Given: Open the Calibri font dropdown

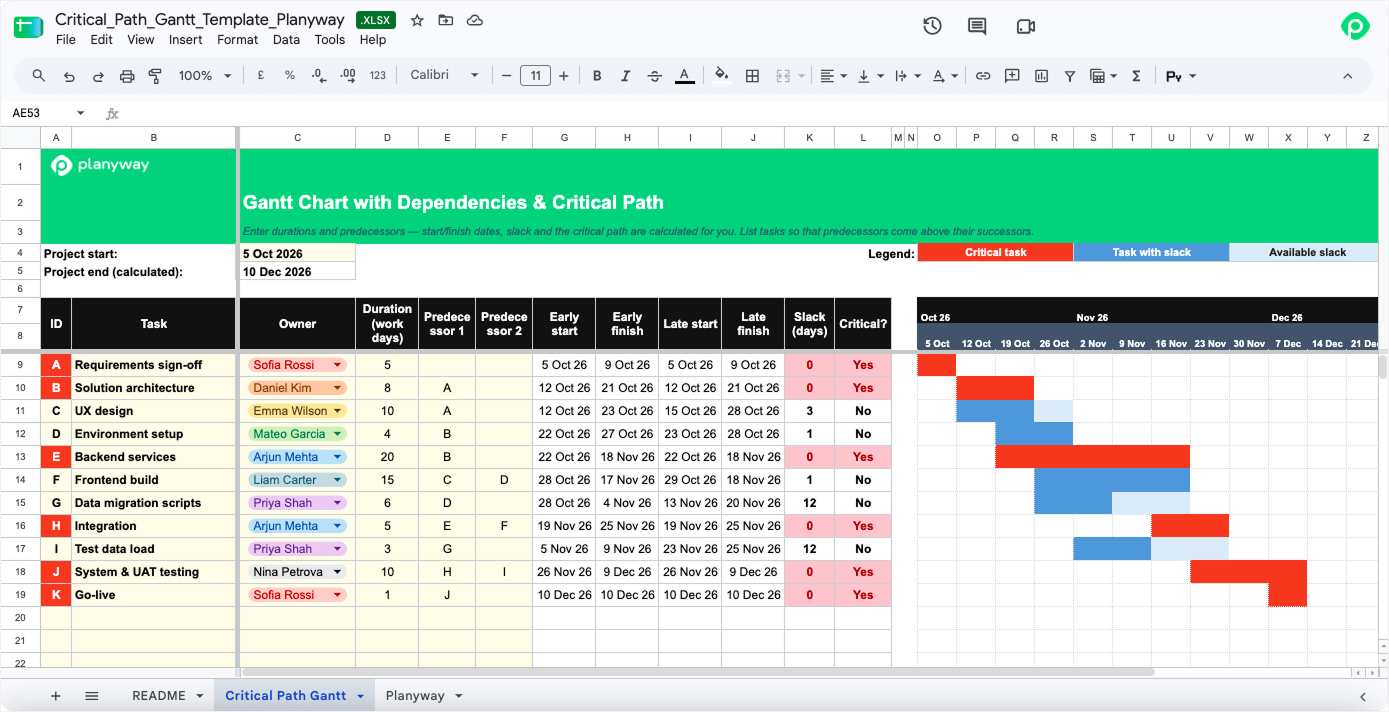Looking at the screenshot, I should click(444, 76).
